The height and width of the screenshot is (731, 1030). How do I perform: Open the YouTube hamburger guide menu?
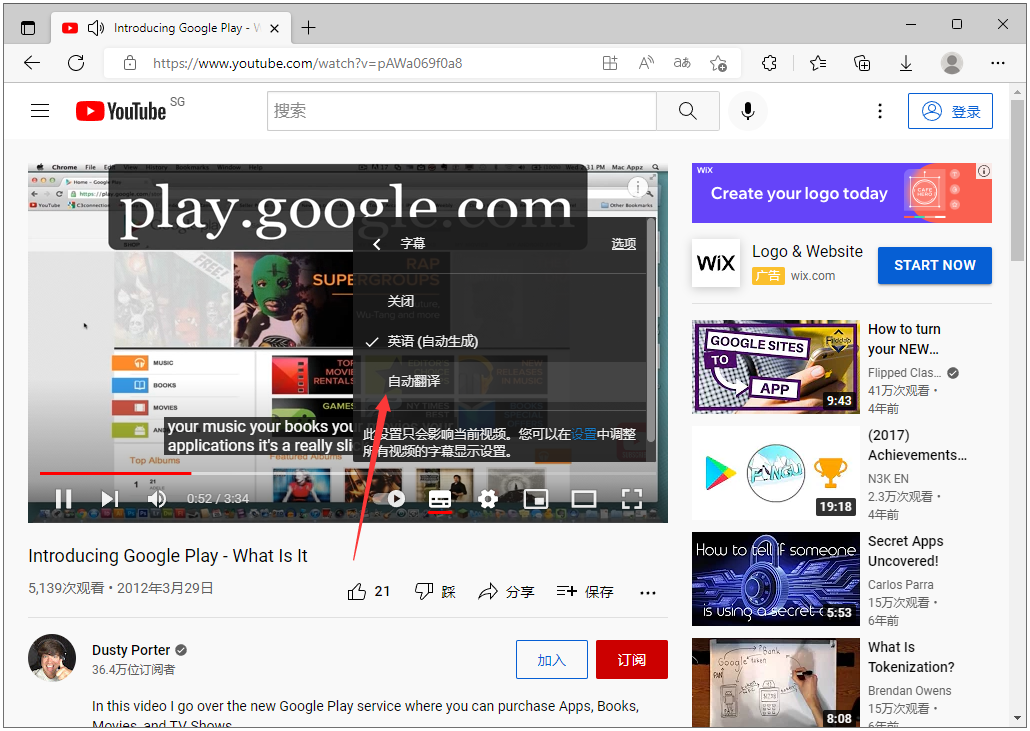point(40,111)
